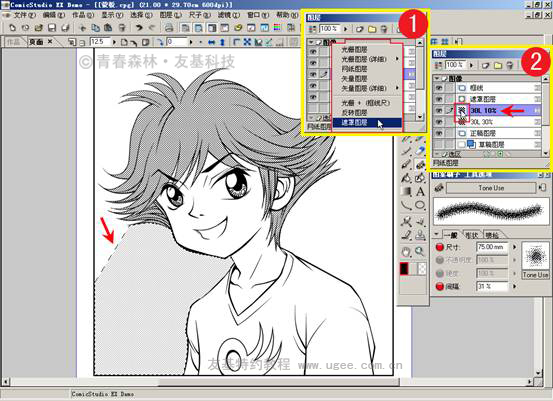Click the Paste toolbar icon
The image size is (553, 401).
(108, 28)
